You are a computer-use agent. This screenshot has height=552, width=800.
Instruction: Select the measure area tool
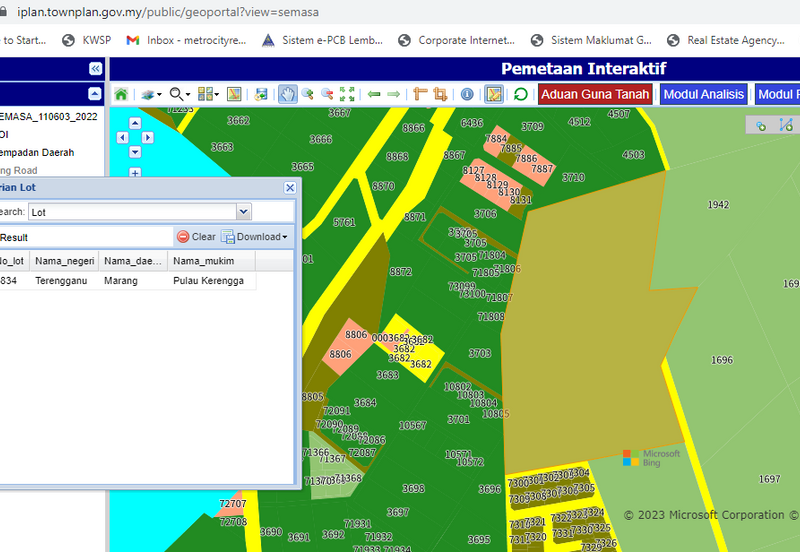point(440,94)
